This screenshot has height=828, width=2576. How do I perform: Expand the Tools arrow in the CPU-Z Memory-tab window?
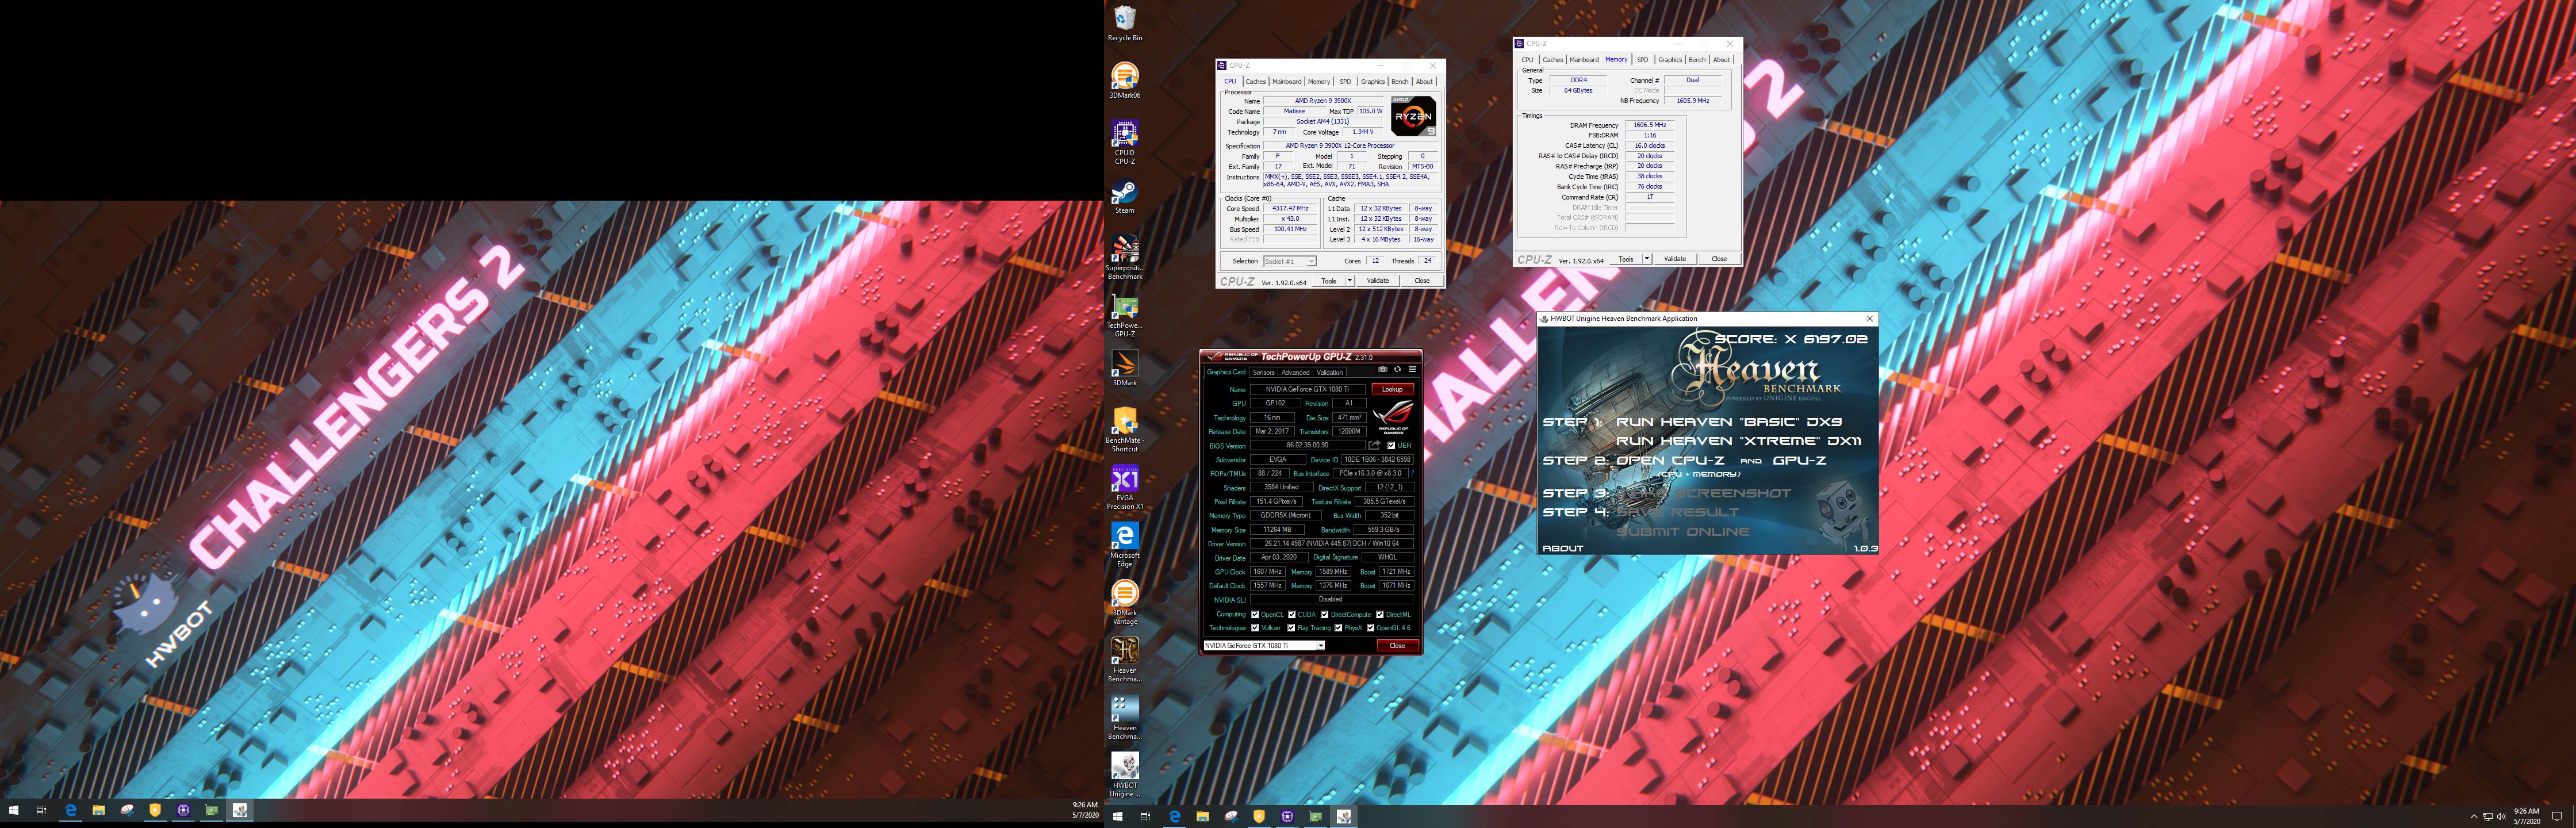(1647, 259)
